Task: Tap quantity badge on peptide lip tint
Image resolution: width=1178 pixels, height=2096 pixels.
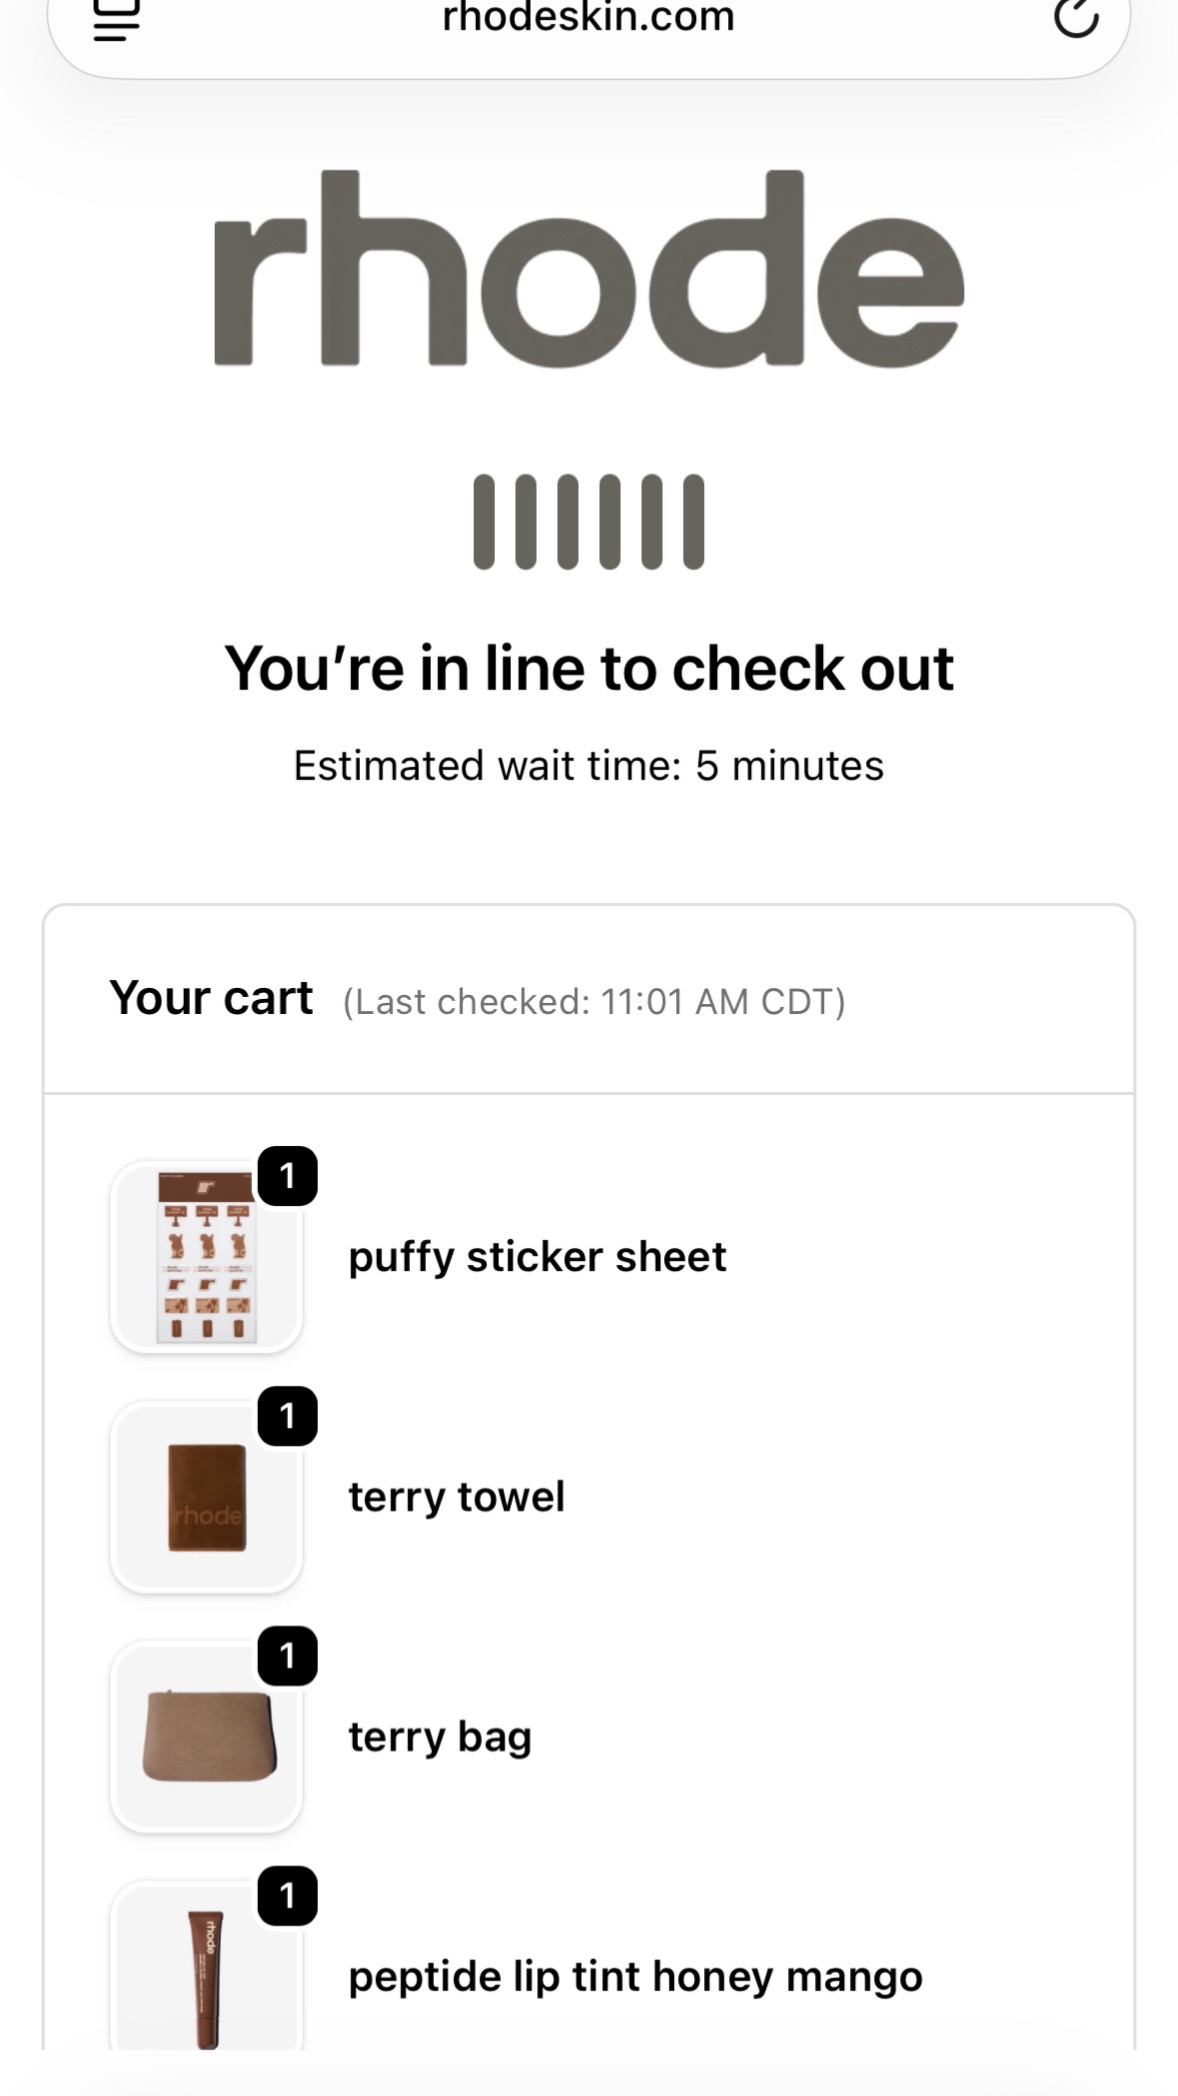Action: click(x=288, y=1896)
